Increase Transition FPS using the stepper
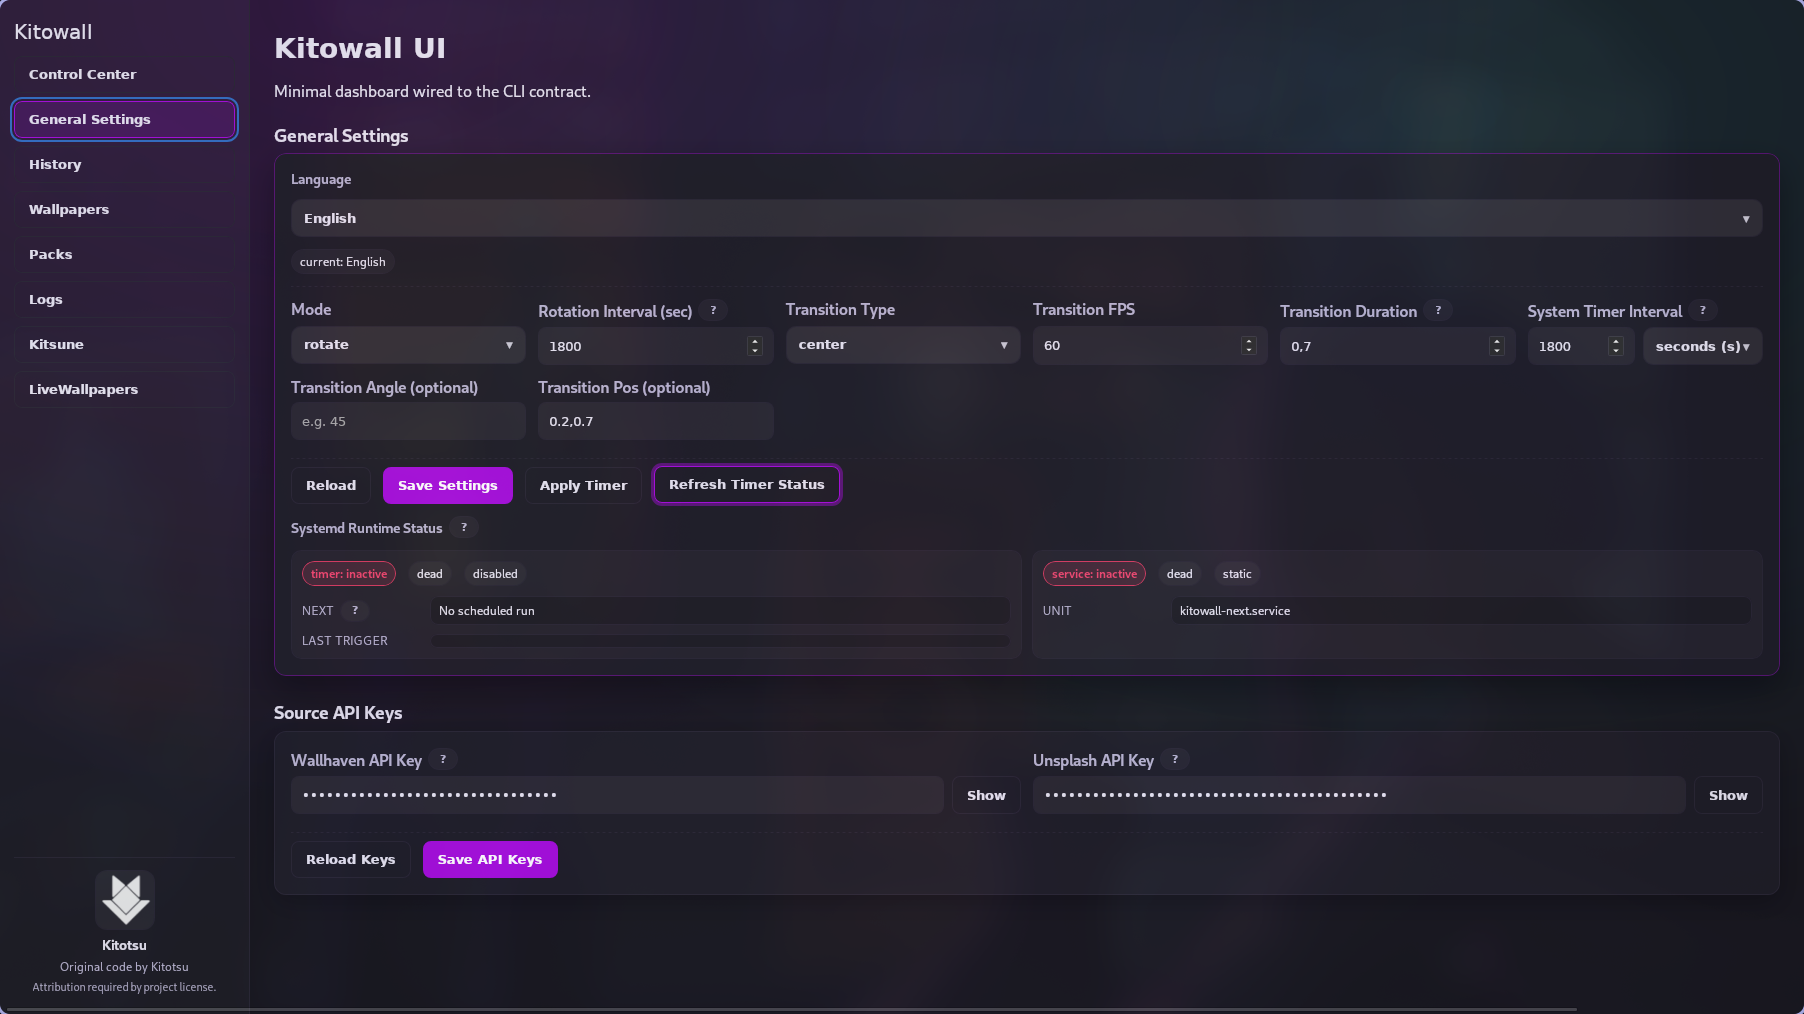The width and height of the screenshot is (1804, 1014). [x=1247, y=341]
